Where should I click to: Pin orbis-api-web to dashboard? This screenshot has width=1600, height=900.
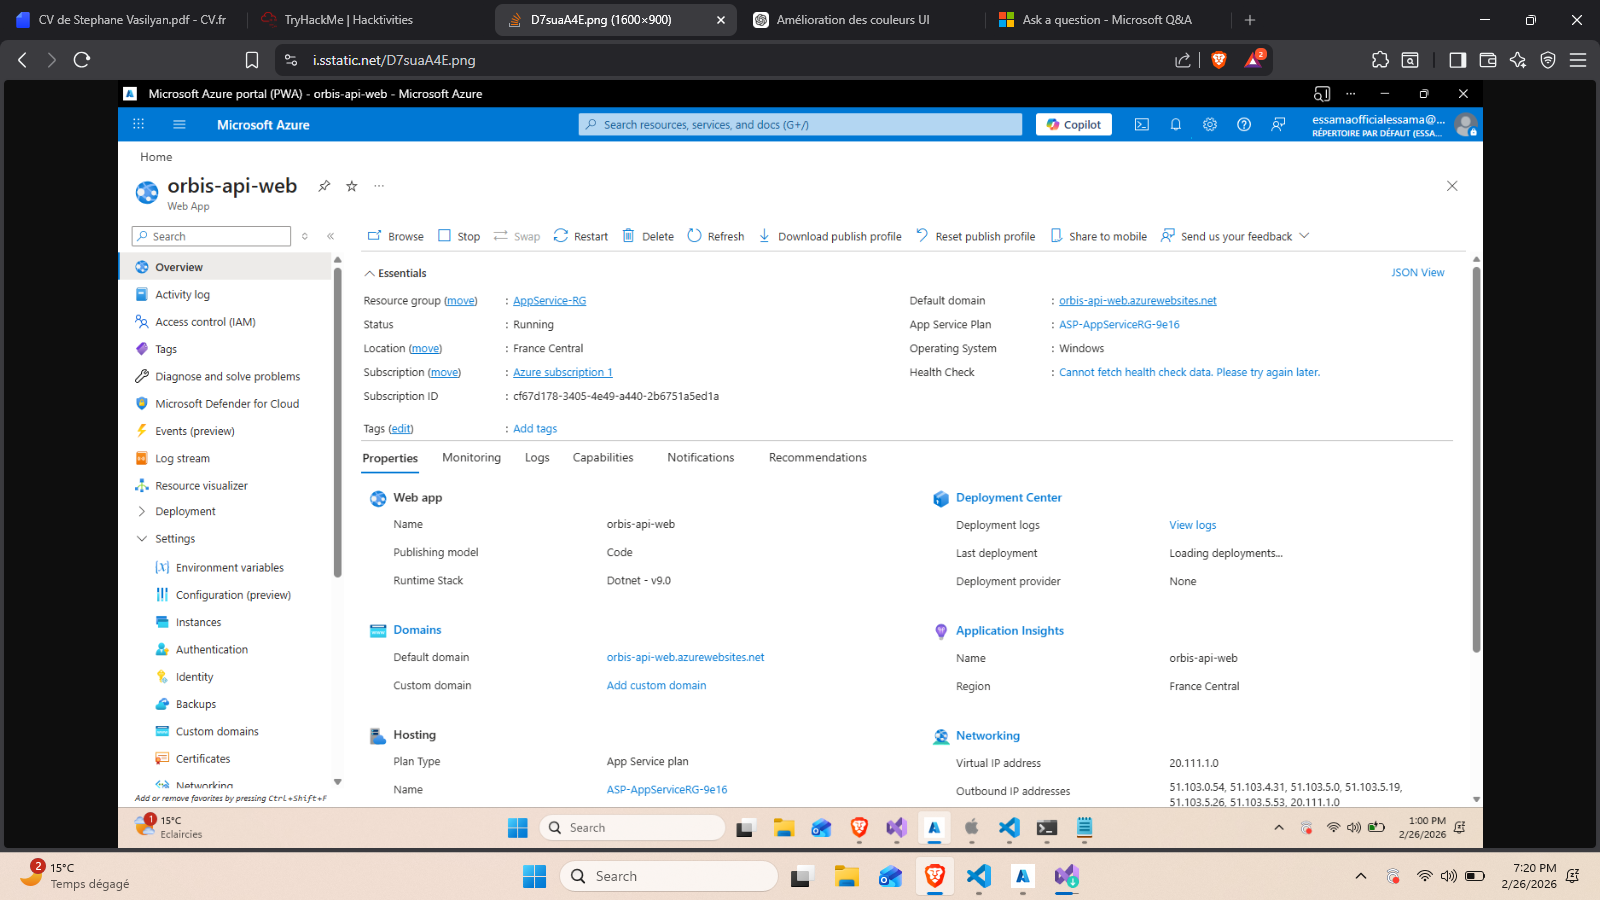tap(324, 186)
